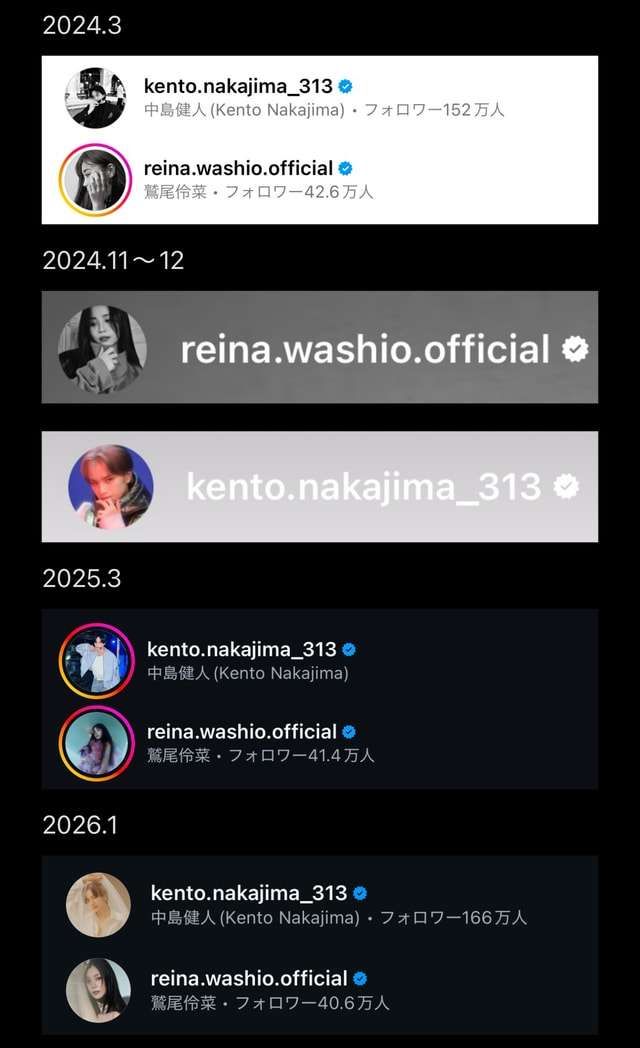
Task: Click the white verified badge on the light gray kento banner
Action: coord(566,487)
